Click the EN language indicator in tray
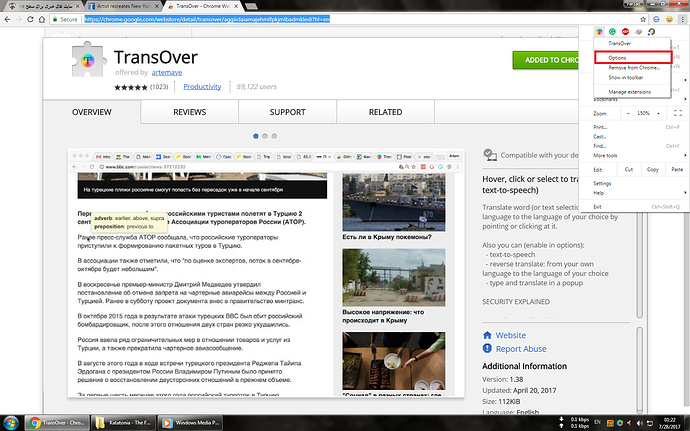This screenshot has height=431, width=690. click(598, 423)
